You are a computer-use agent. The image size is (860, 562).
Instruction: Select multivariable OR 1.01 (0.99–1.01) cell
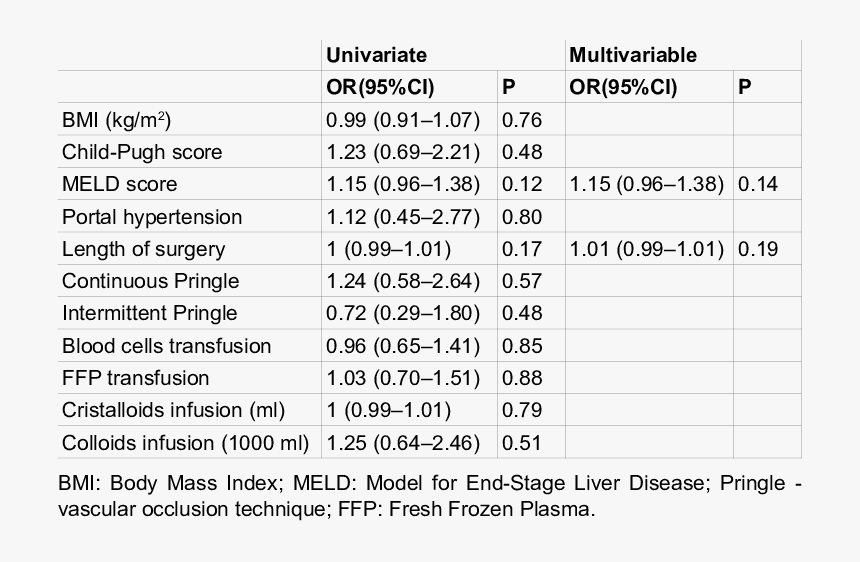click(x=647, y=249)
